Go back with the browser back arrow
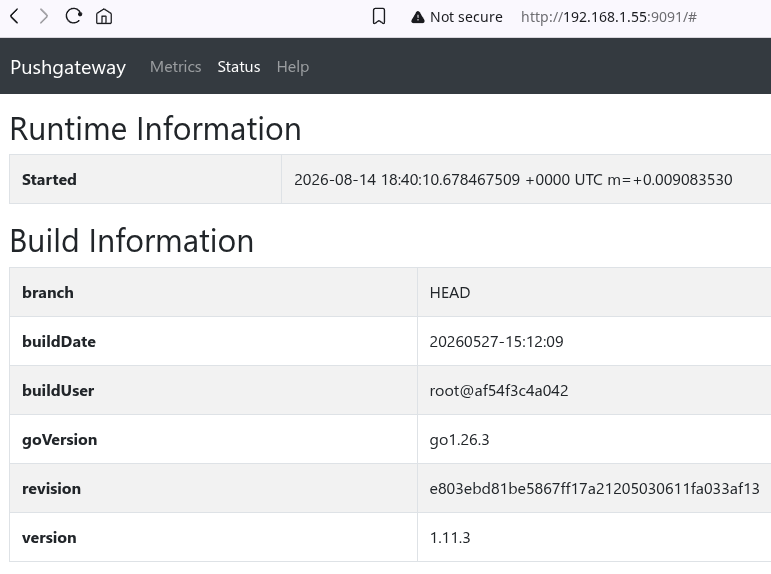The height and width of the screenshot is (574, 771). (15, 17)
